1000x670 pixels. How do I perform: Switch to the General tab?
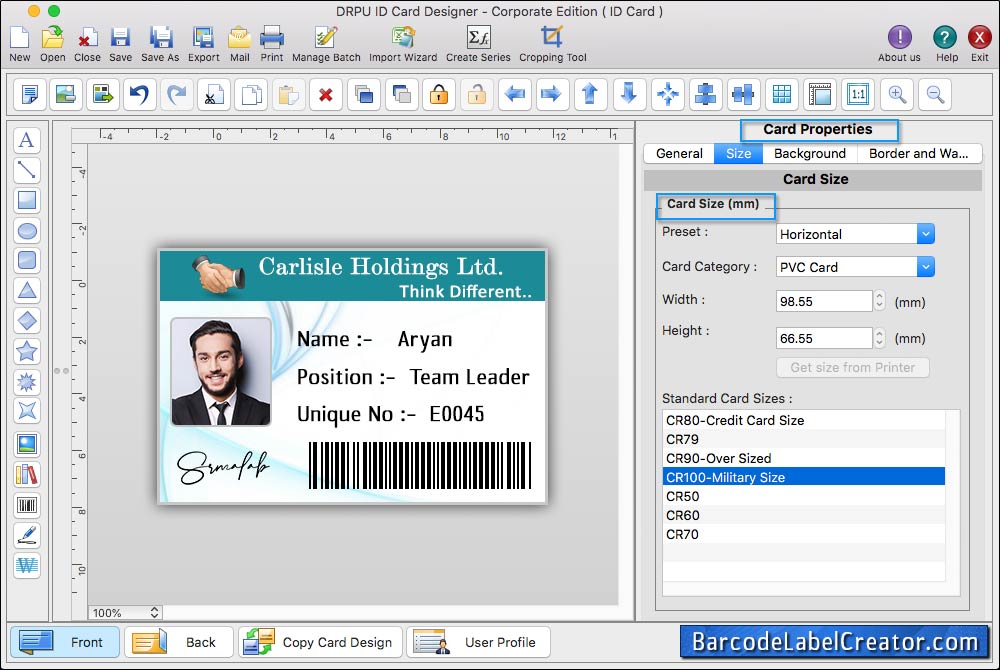(679, 154)
